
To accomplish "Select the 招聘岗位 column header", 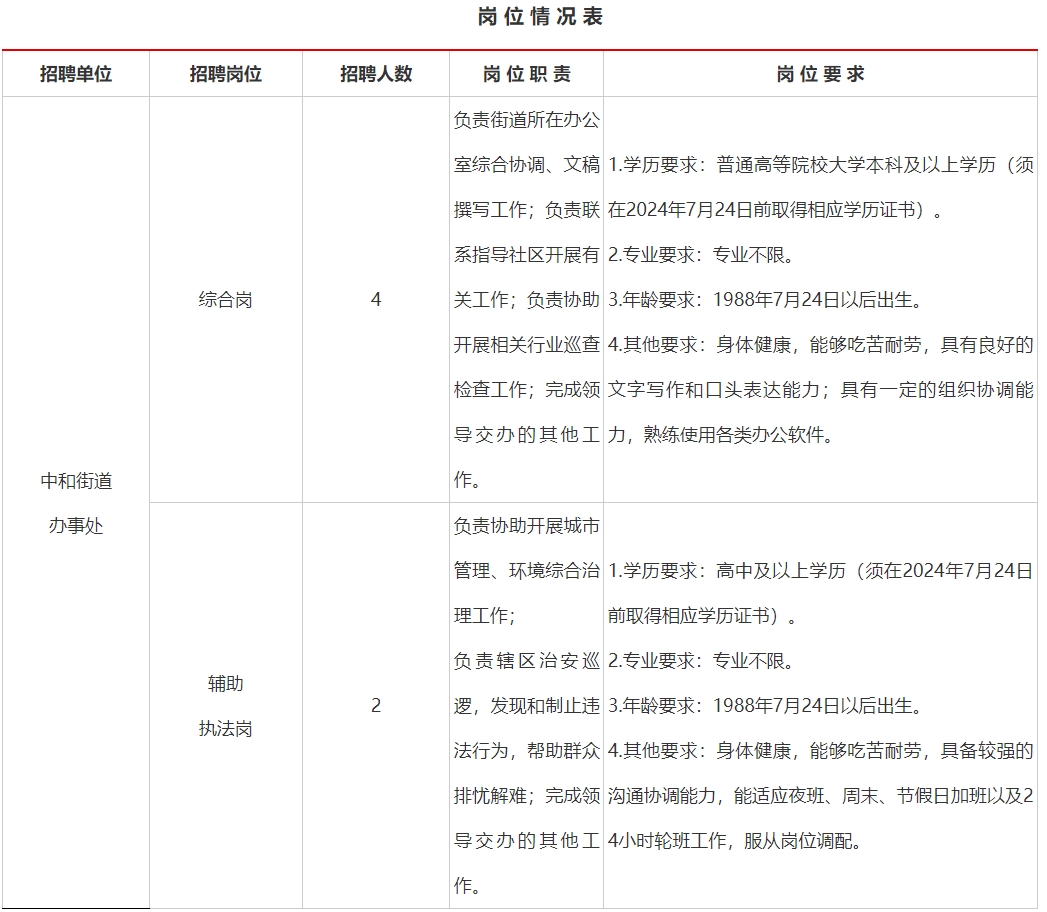I will pyautogui.click(x=226, y=73).
